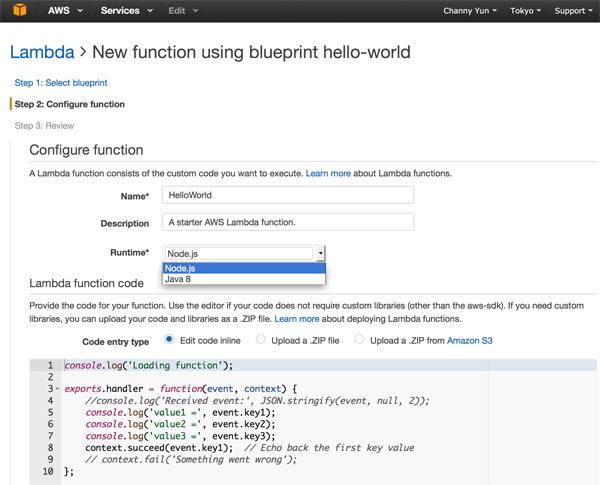Screen dimensions: 600x485
Task: Choose Node.js option in Runtime list
Action: tap(244, 268)
